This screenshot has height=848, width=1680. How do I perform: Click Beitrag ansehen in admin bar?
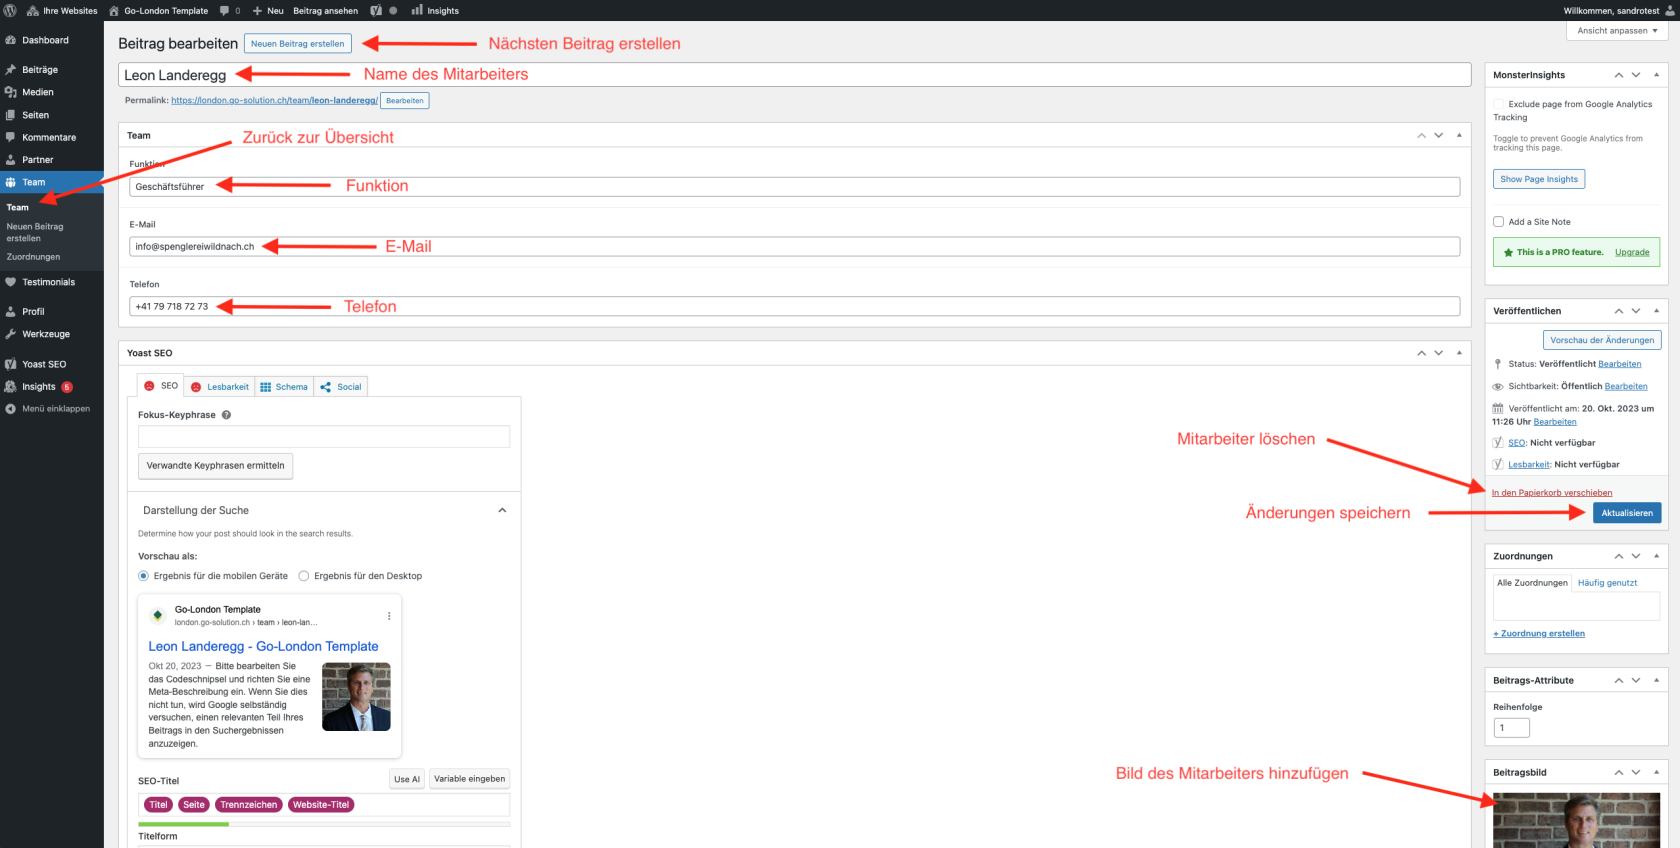pyautogui.click(x=325, y=10)
